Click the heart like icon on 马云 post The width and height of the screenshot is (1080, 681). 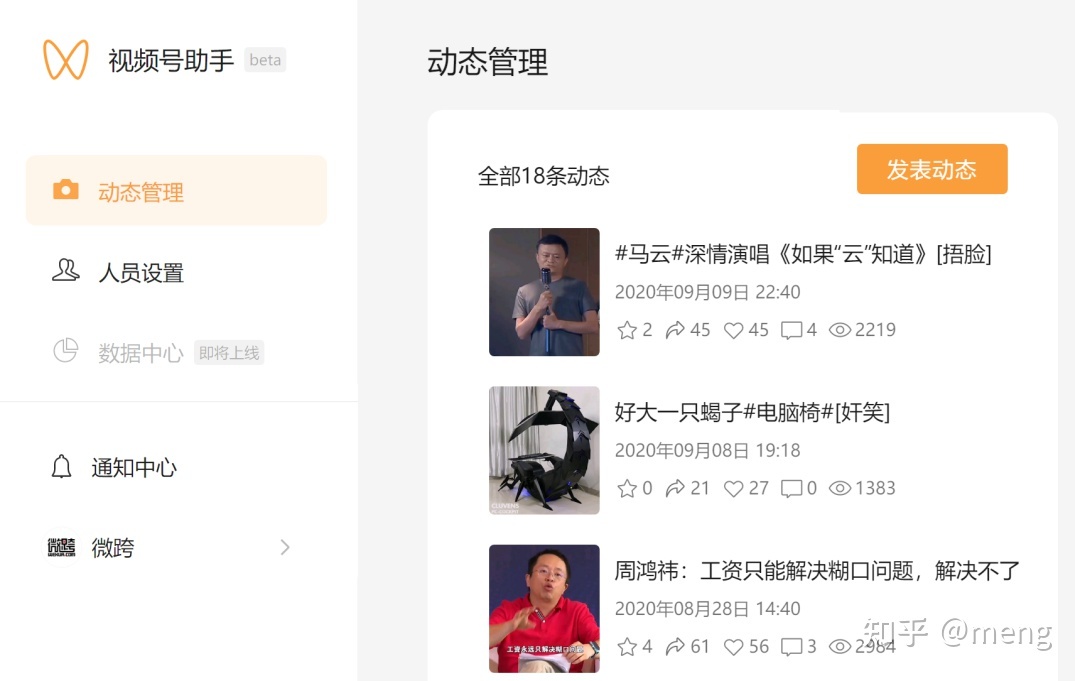click(734, 330)
